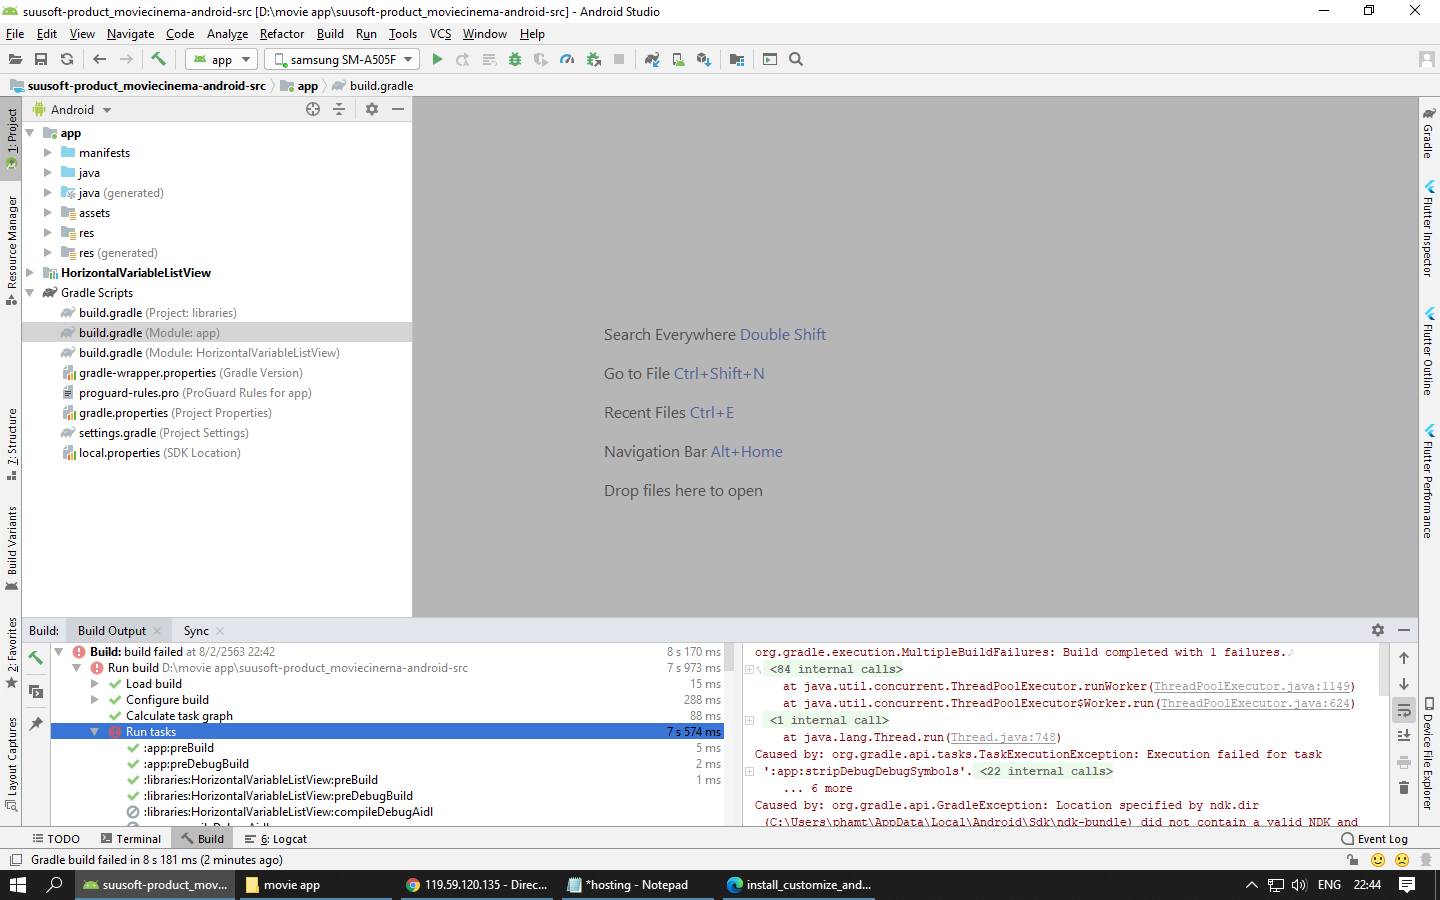Open the samsung SM-A505F device dropdown

(342, 60)
